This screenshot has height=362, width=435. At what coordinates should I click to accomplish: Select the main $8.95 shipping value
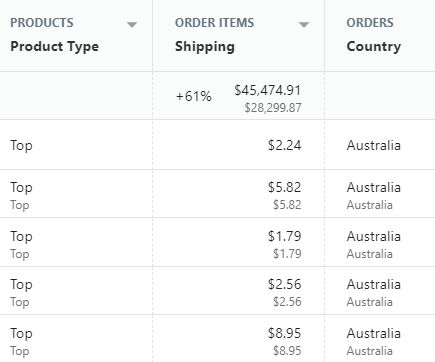[285, 333]
